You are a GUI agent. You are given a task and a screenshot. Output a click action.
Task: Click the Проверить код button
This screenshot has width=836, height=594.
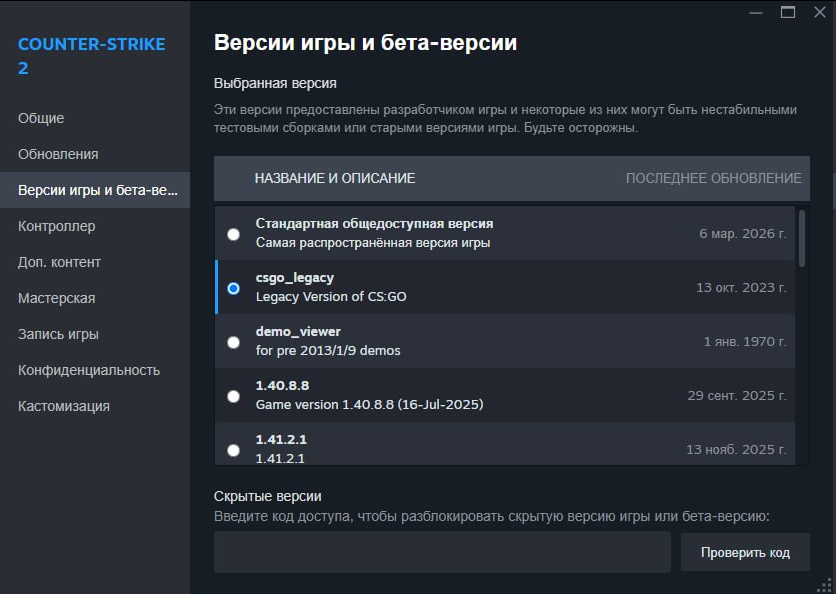tap(745, 551)
